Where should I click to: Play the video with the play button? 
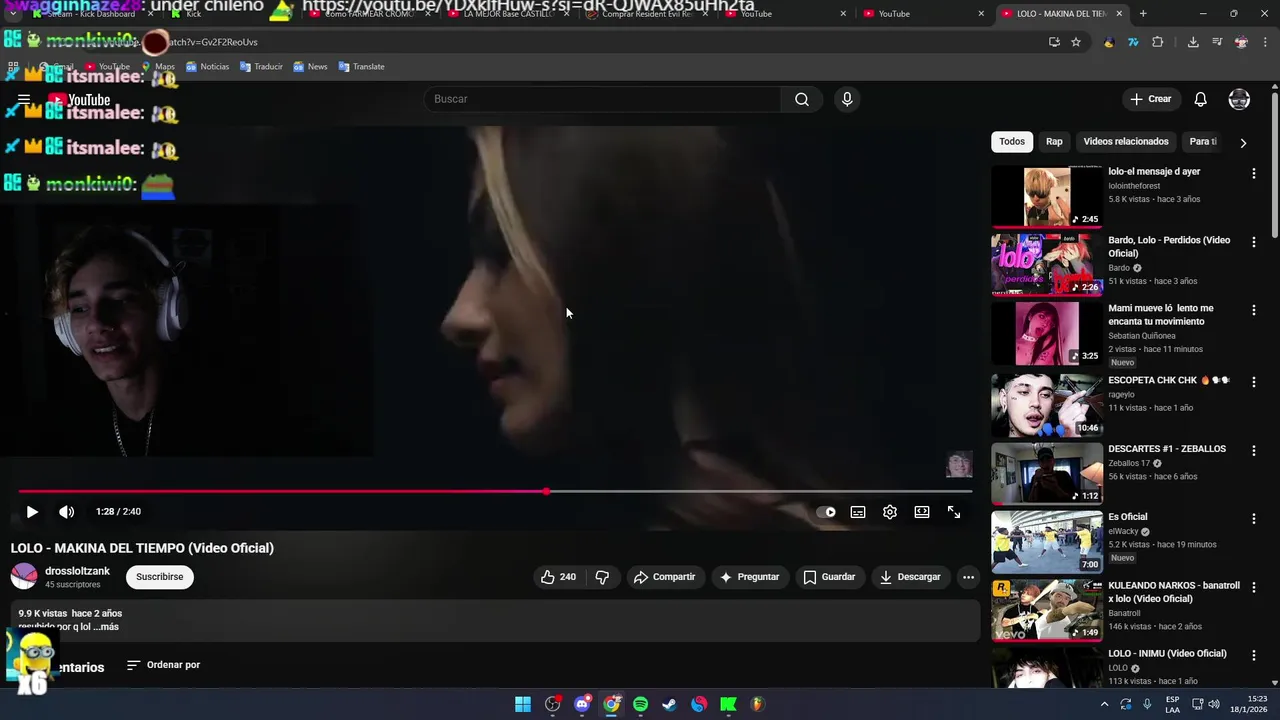click(32, 512)
